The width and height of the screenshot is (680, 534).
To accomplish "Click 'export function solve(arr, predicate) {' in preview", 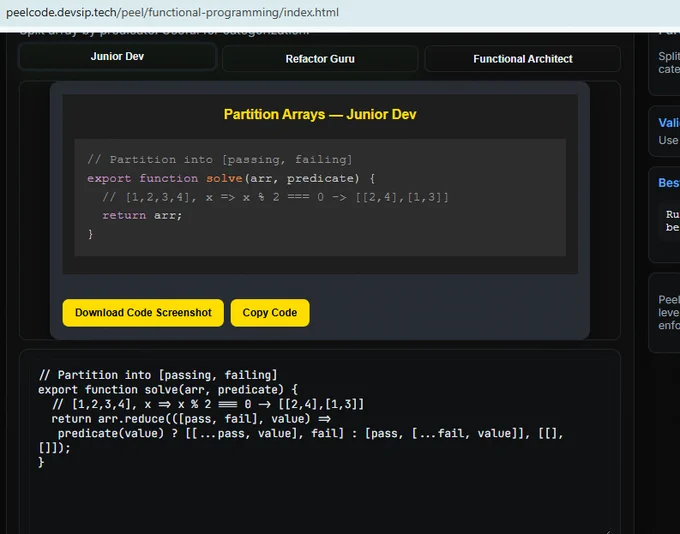I will tap(231, 178).
